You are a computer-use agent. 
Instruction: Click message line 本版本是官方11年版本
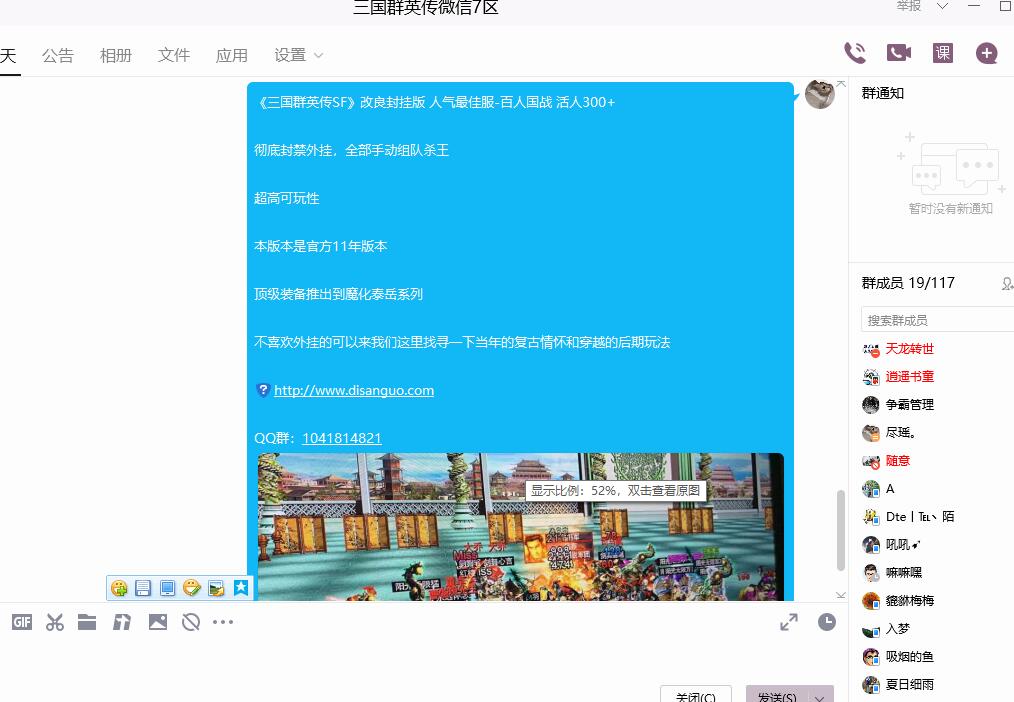321,246
